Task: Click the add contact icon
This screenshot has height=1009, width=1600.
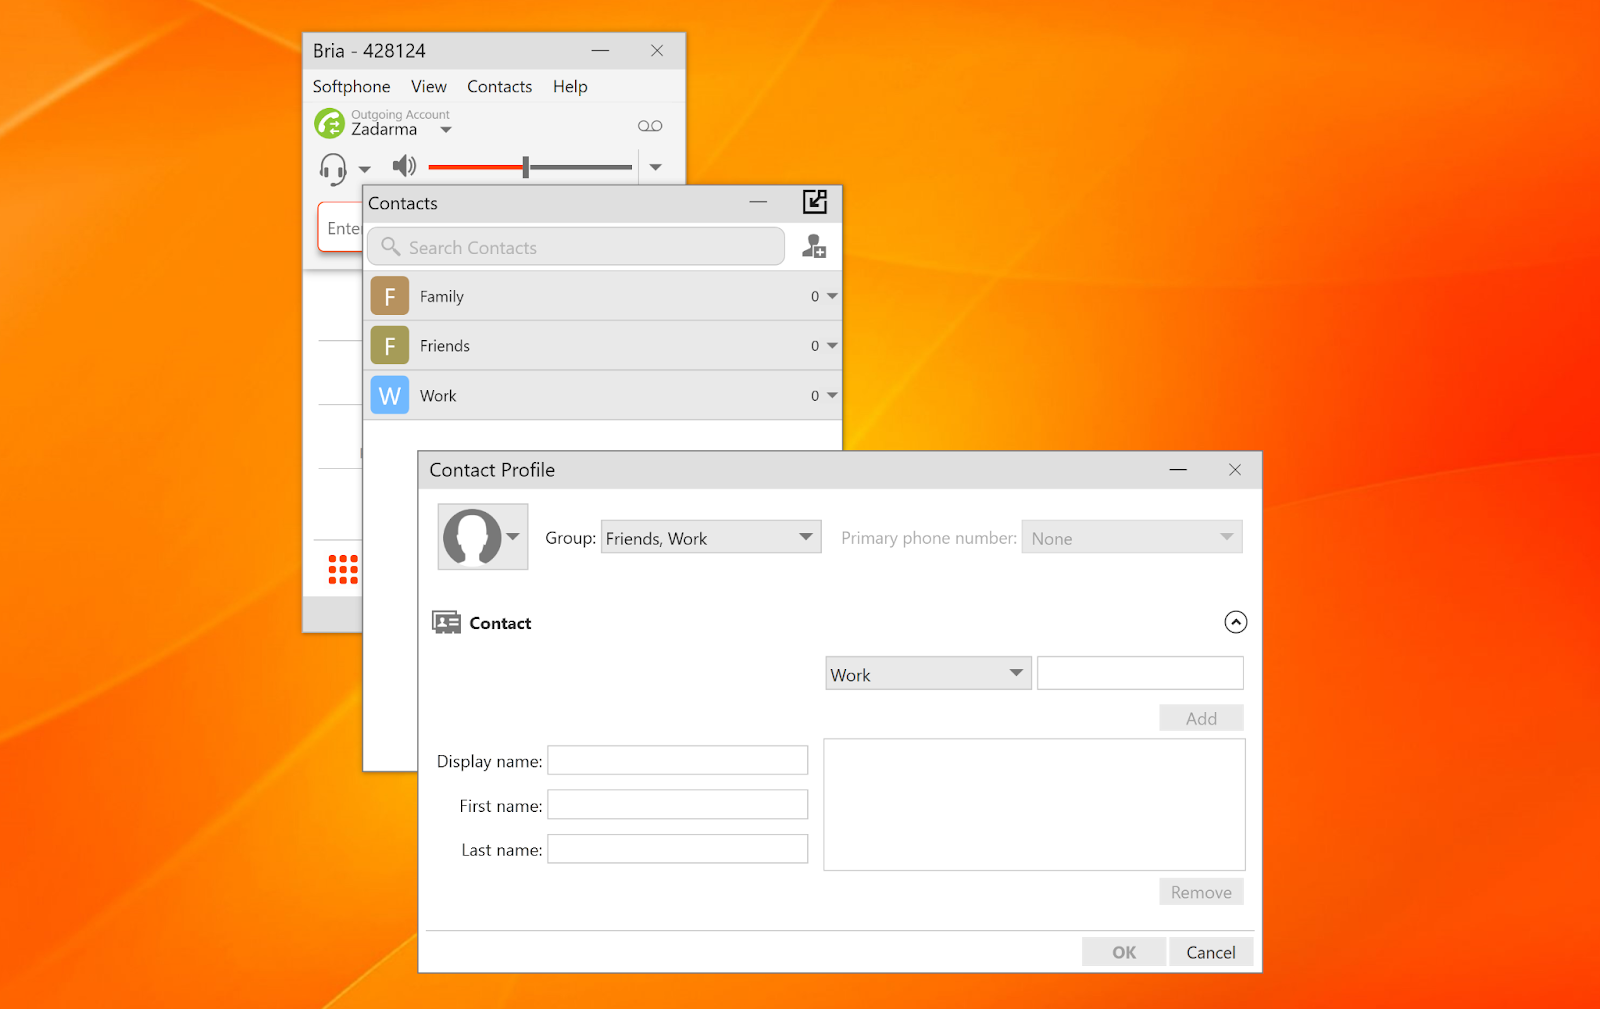Action: [x=814, y=246]
